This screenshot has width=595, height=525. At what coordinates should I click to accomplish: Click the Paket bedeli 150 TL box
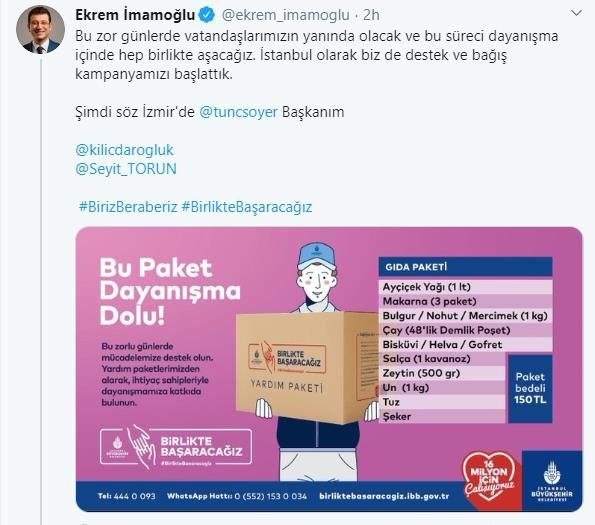point(530,389)
